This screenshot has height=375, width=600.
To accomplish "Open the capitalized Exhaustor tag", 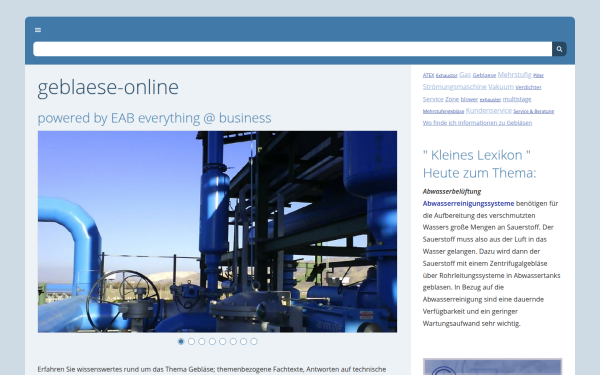I will (x=447, y=76).
